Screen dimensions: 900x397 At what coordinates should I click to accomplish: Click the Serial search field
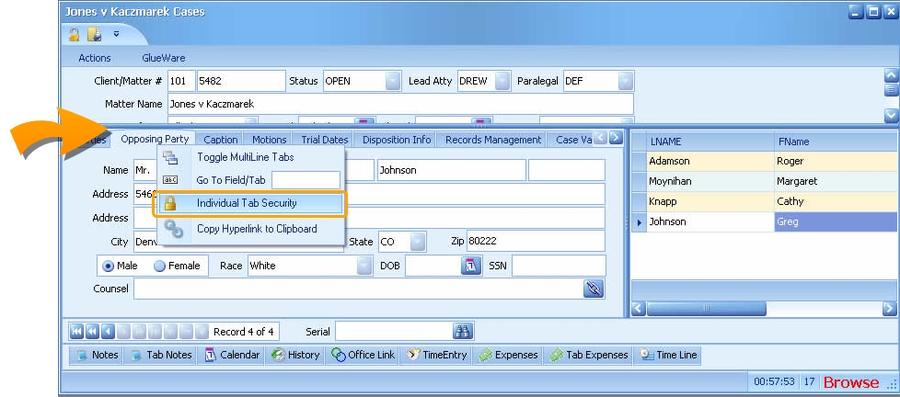(x=394, y=331)
